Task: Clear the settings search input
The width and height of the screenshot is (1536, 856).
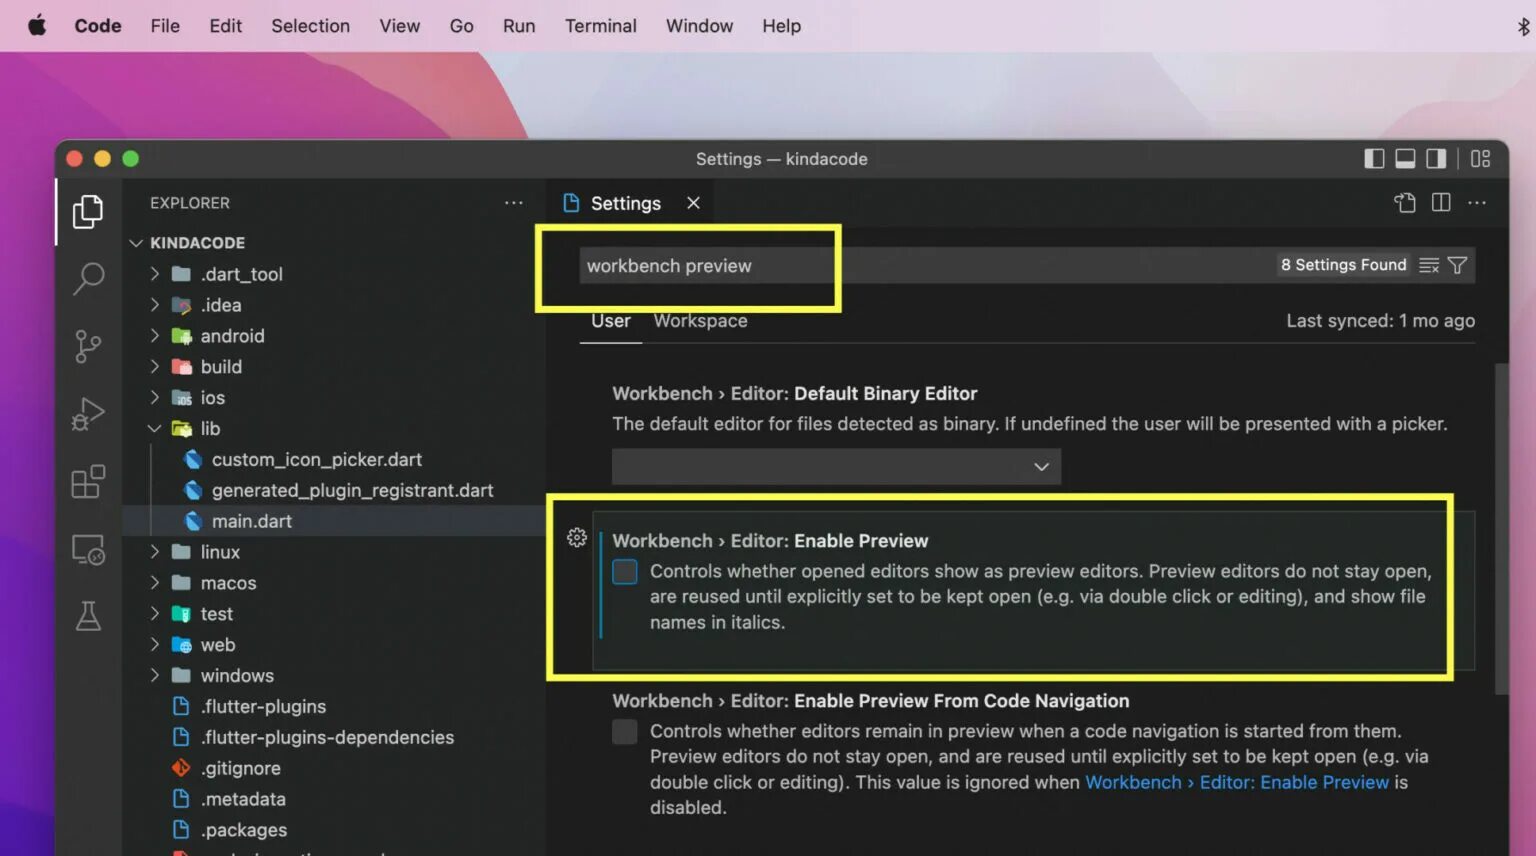Action: 1429,265
